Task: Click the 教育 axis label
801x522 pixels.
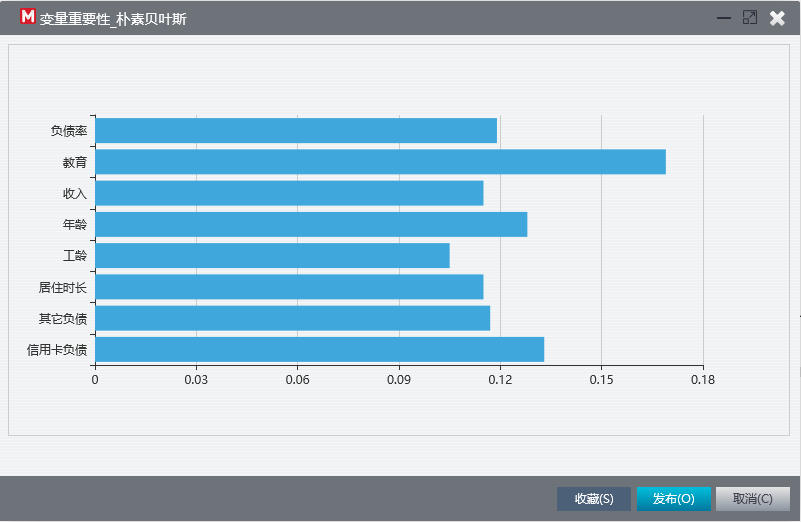Action: pos(75,162)
